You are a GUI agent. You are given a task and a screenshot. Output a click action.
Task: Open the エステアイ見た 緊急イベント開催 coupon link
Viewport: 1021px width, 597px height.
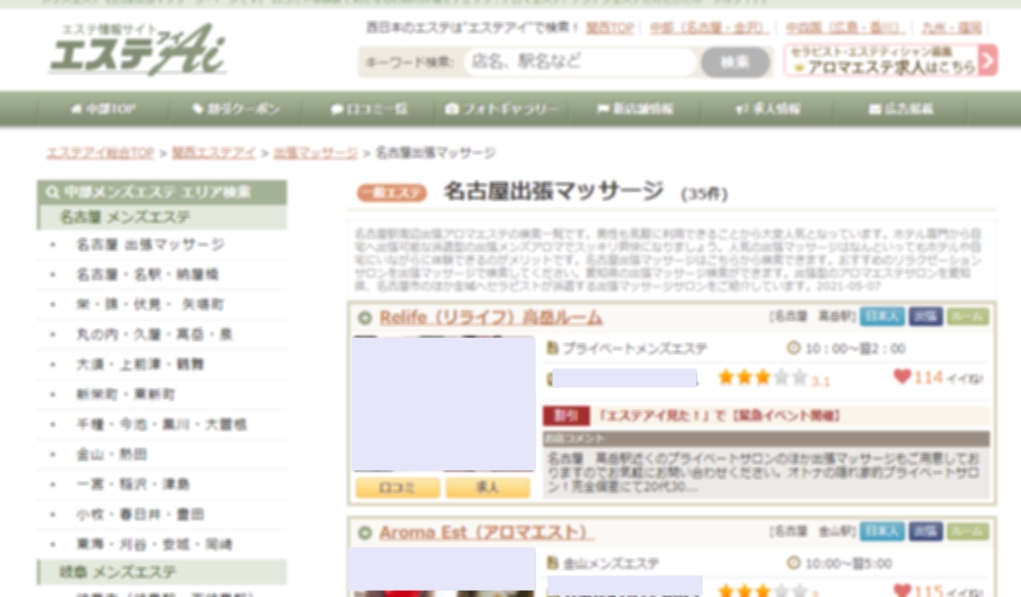point(719,415)
